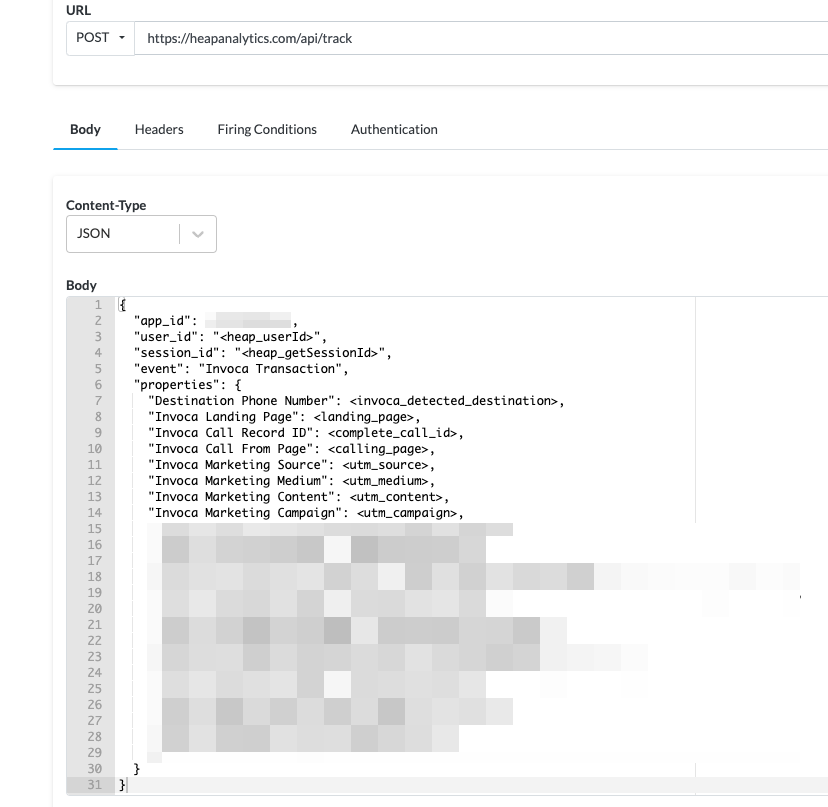This screenshot has width=828, height=807.
Task: Click the "Invoca Marketing Medium" line
Action: click(x=291, y=481)
